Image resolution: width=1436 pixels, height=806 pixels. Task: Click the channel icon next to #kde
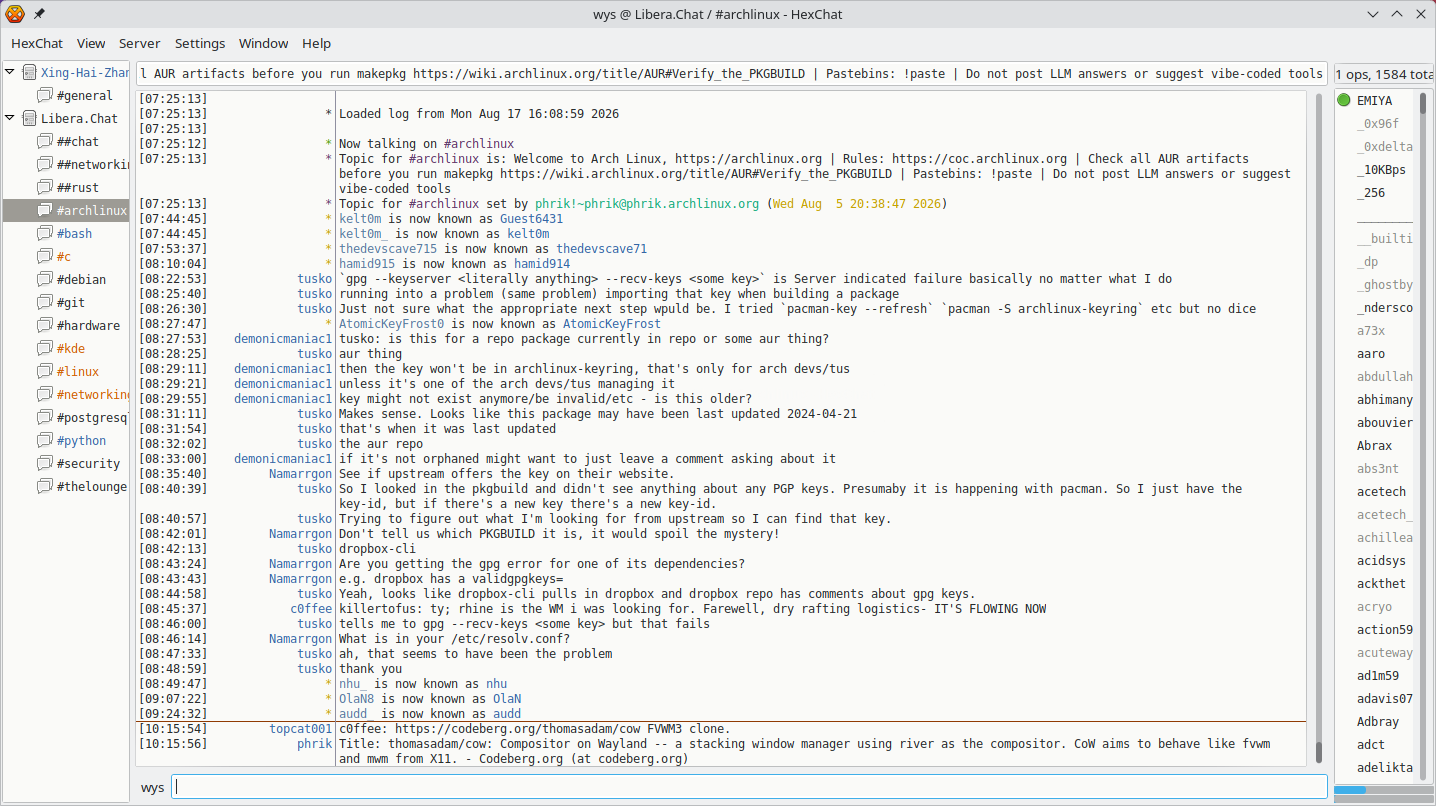pos(45,348)
